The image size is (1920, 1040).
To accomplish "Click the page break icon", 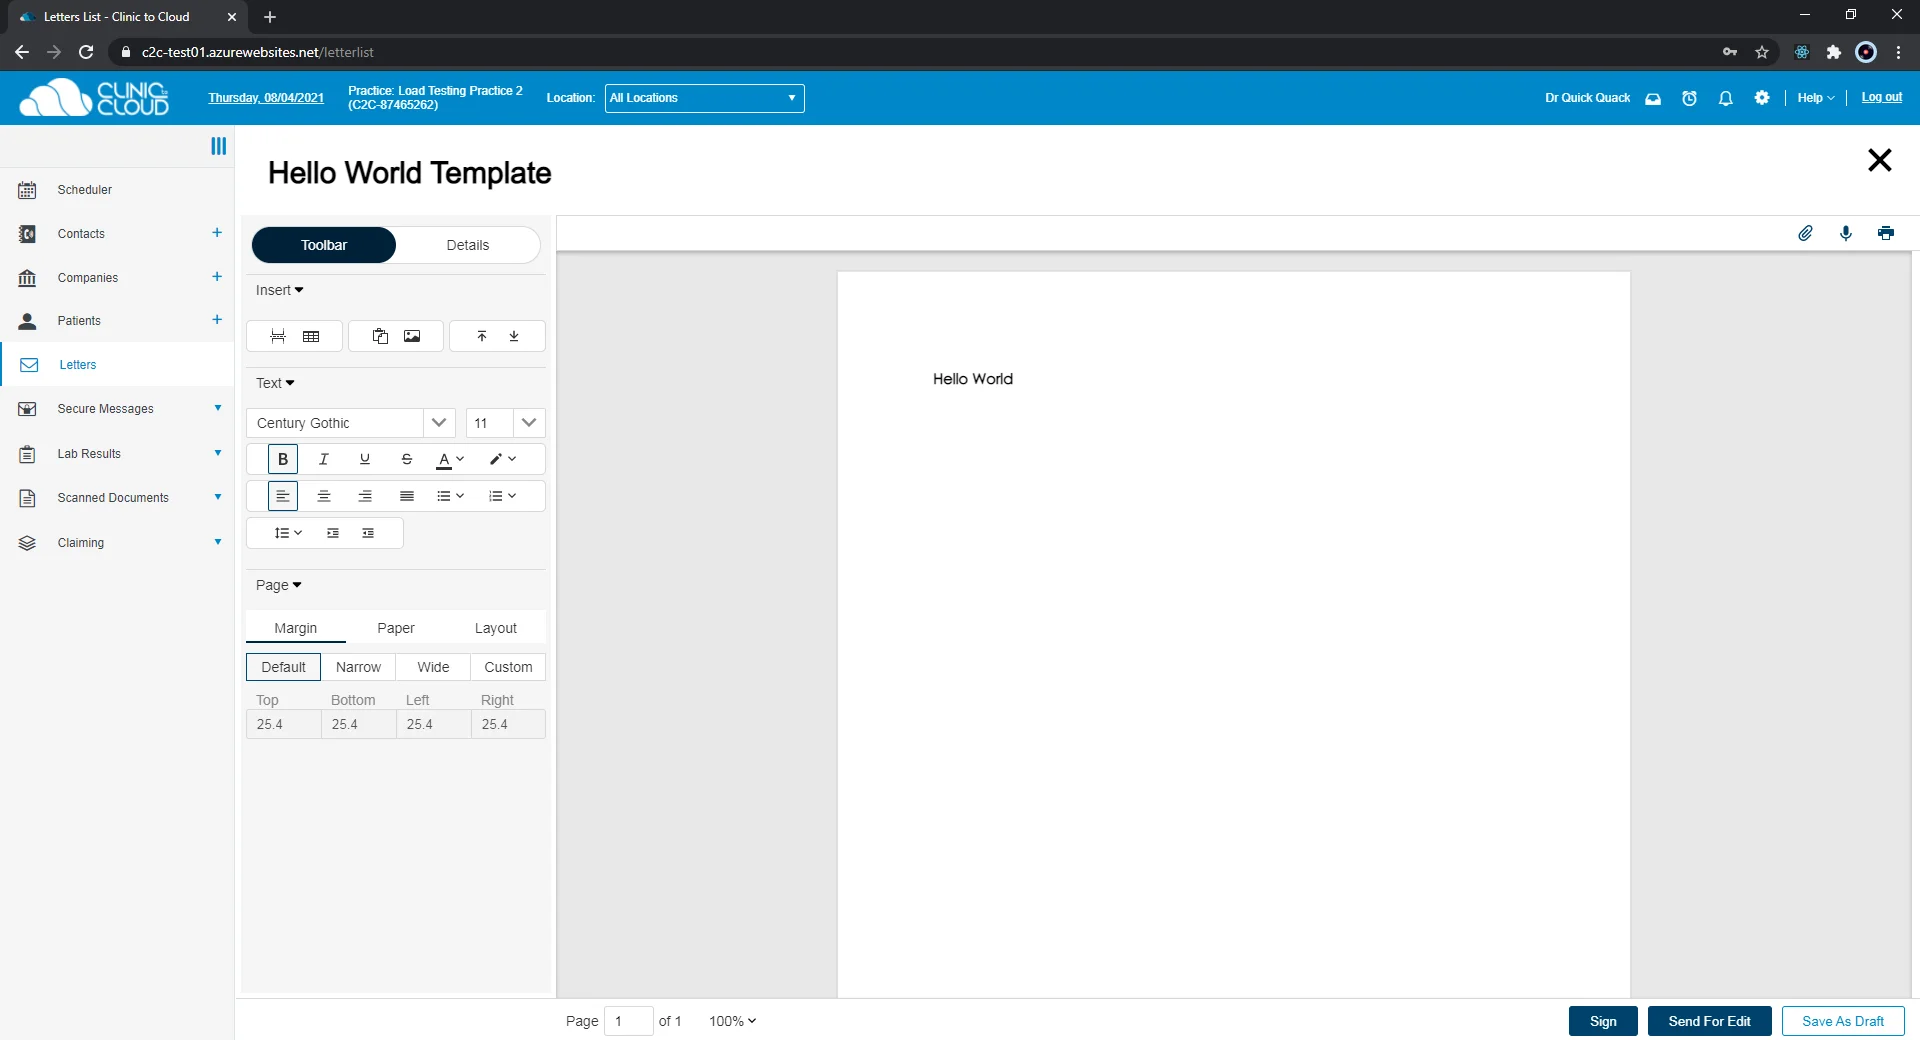I will (x=278, y=336).
